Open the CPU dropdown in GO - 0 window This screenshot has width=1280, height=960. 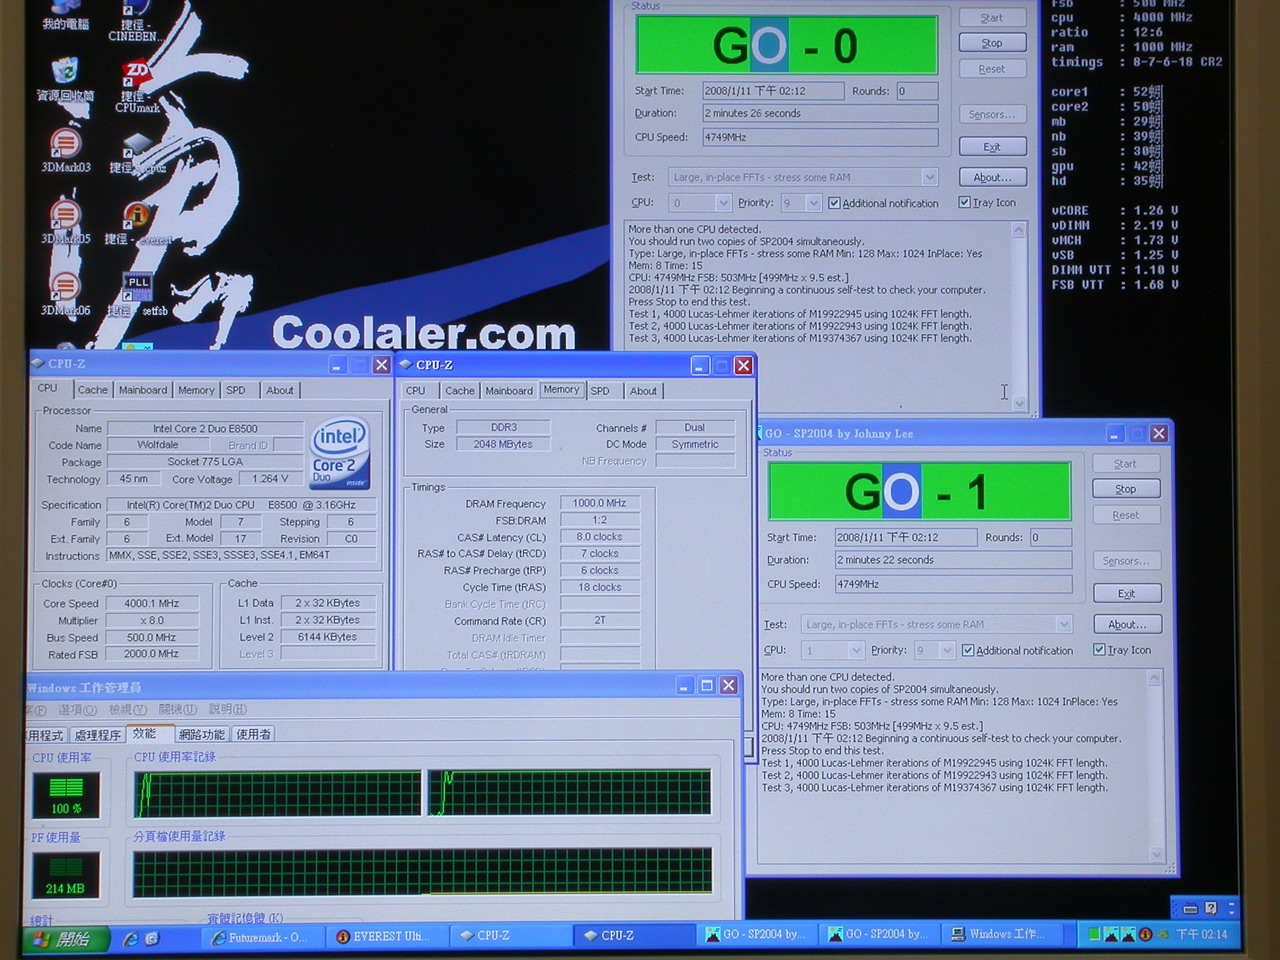click(x=723, y=203)
